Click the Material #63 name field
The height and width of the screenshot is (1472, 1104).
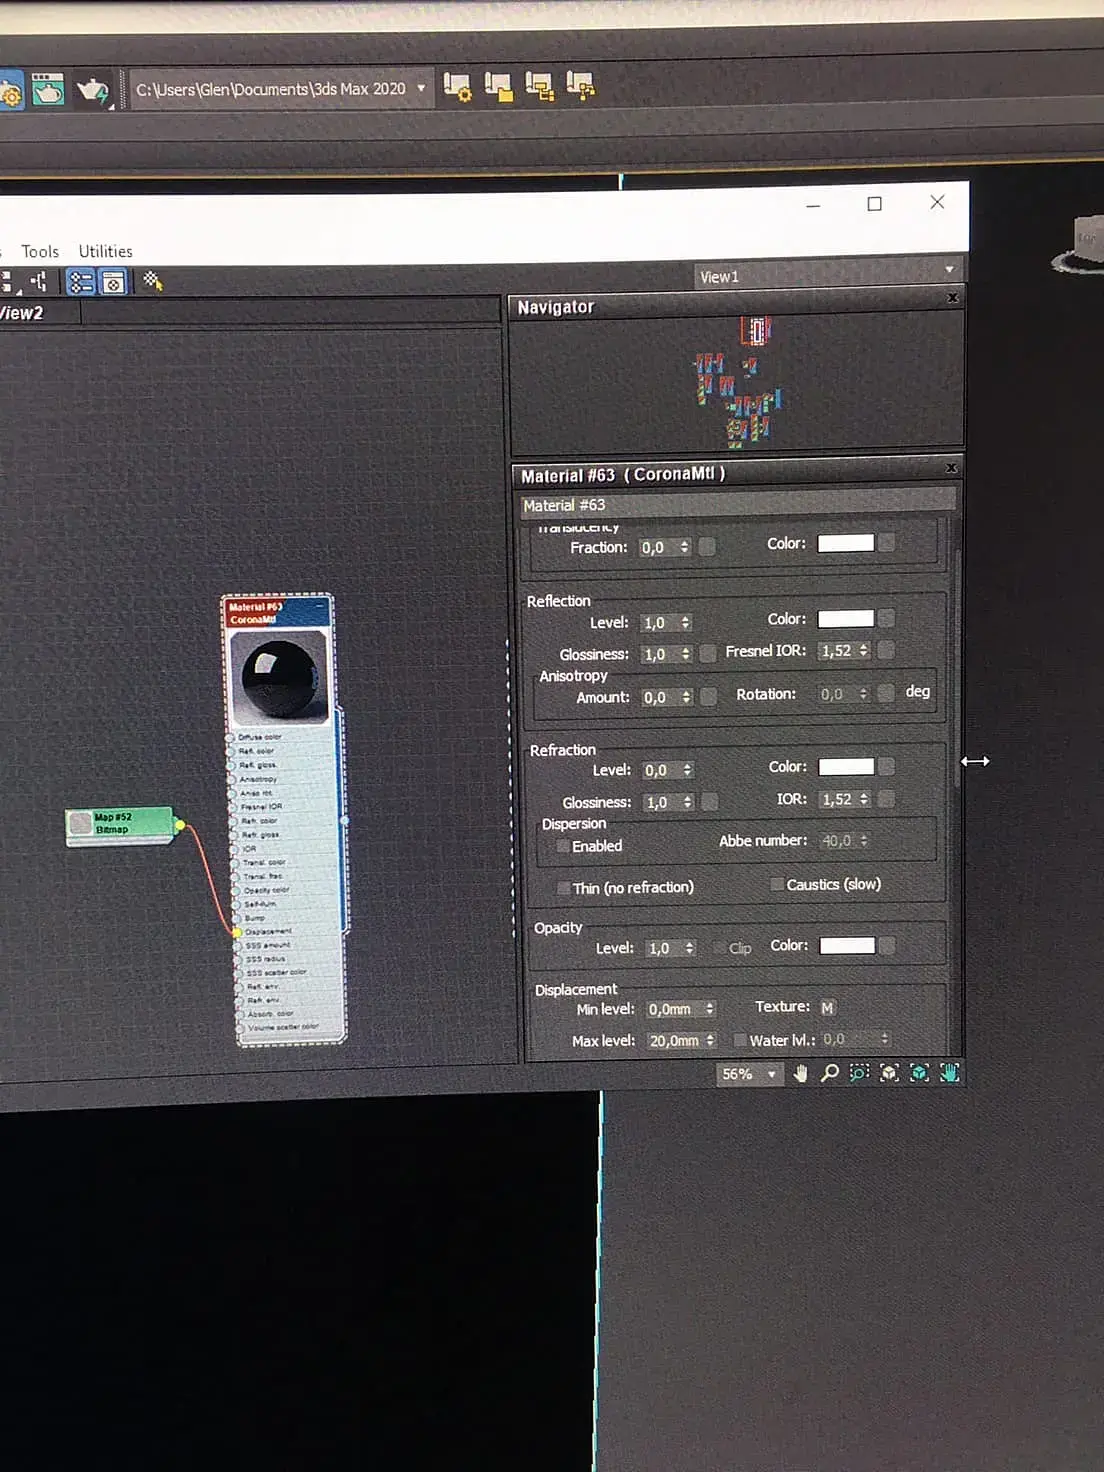(737, 505)
